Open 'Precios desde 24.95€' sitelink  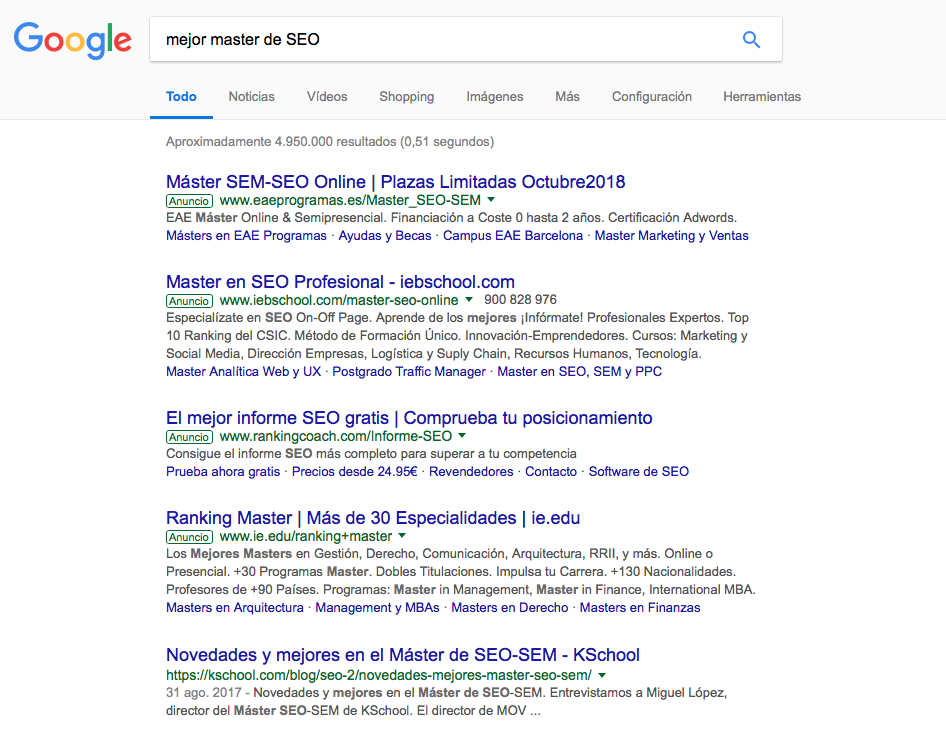coord(355,472)
